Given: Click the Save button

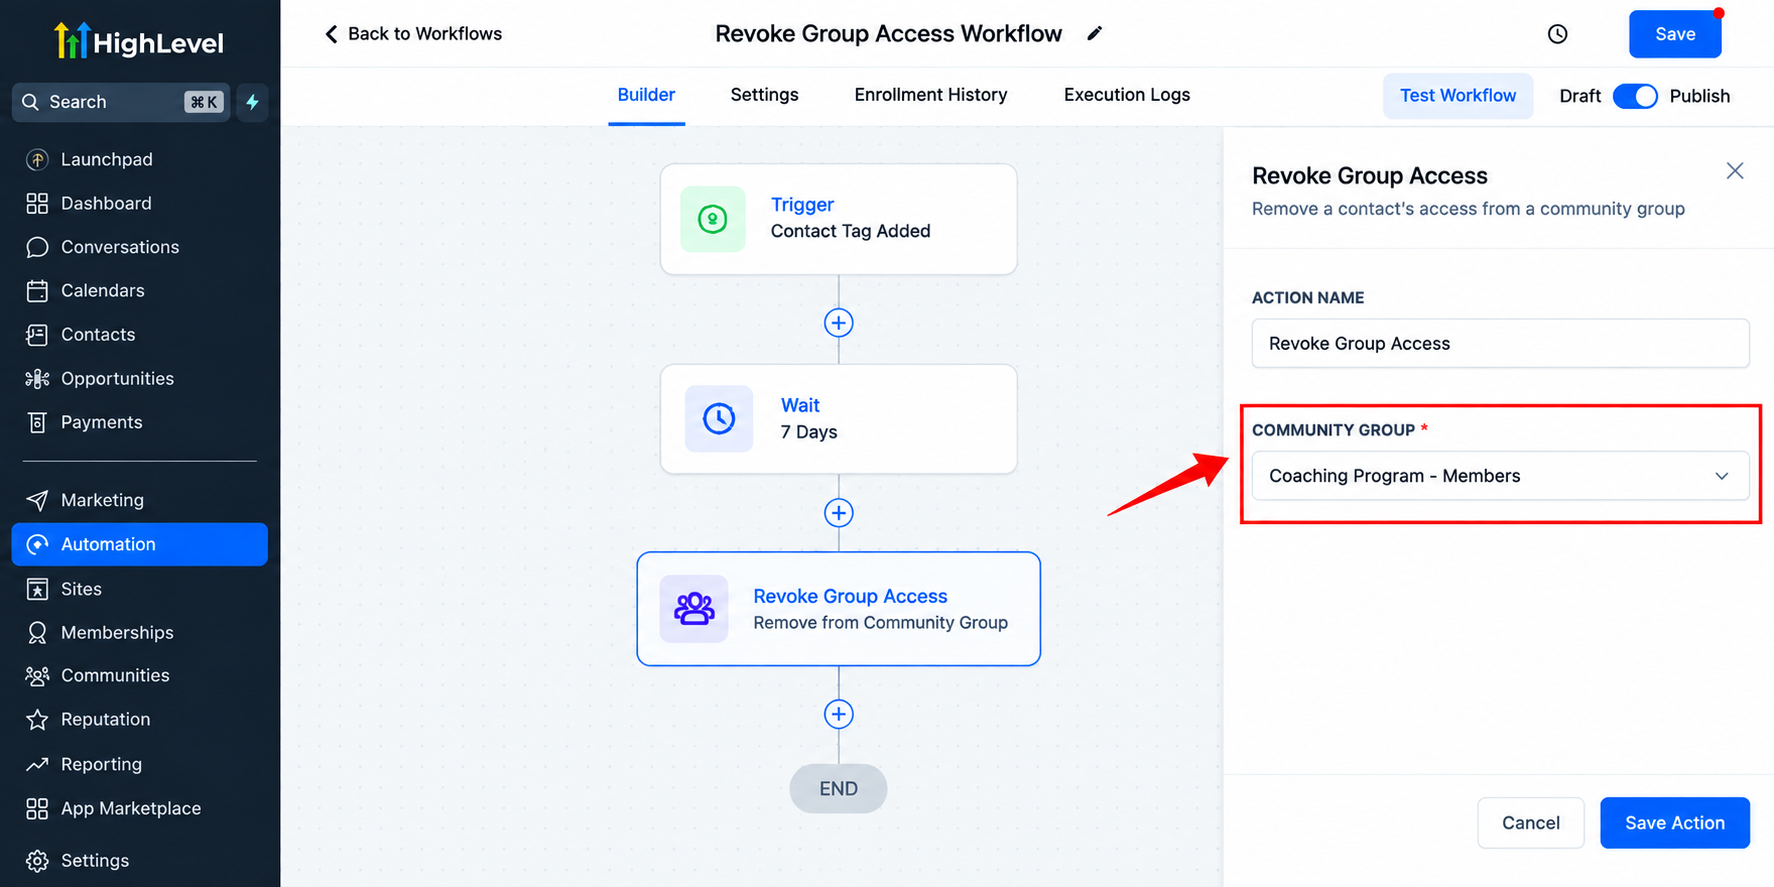Looking at the screenshot, I should [1675, 34].
